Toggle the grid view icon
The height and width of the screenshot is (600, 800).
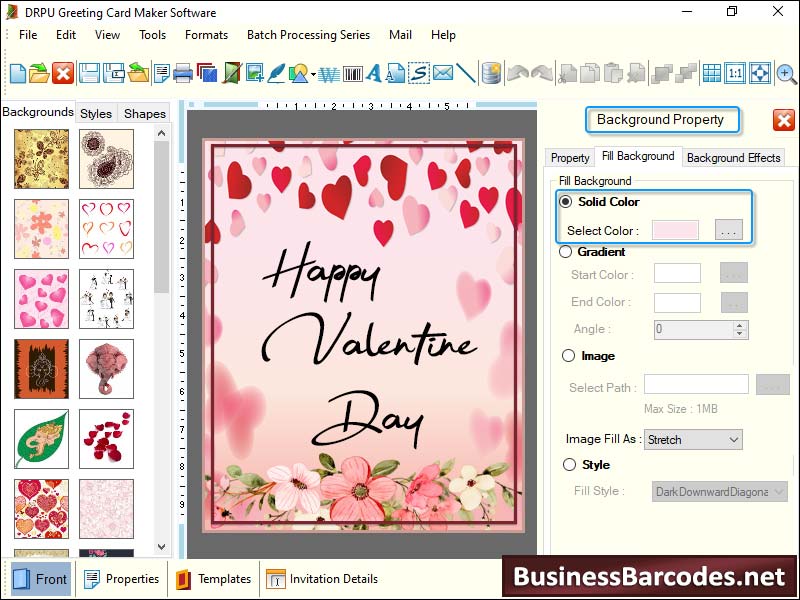tap(711, 73)
